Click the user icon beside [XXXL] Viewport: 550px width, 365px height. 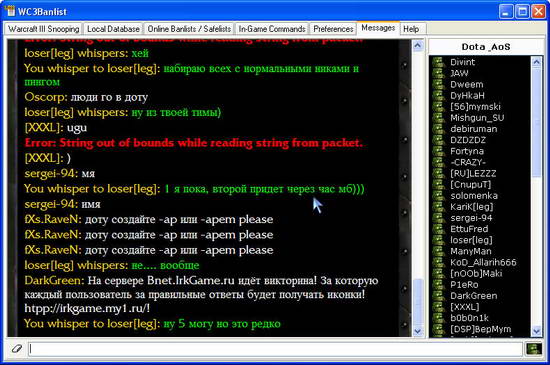(x=438, y=307)
